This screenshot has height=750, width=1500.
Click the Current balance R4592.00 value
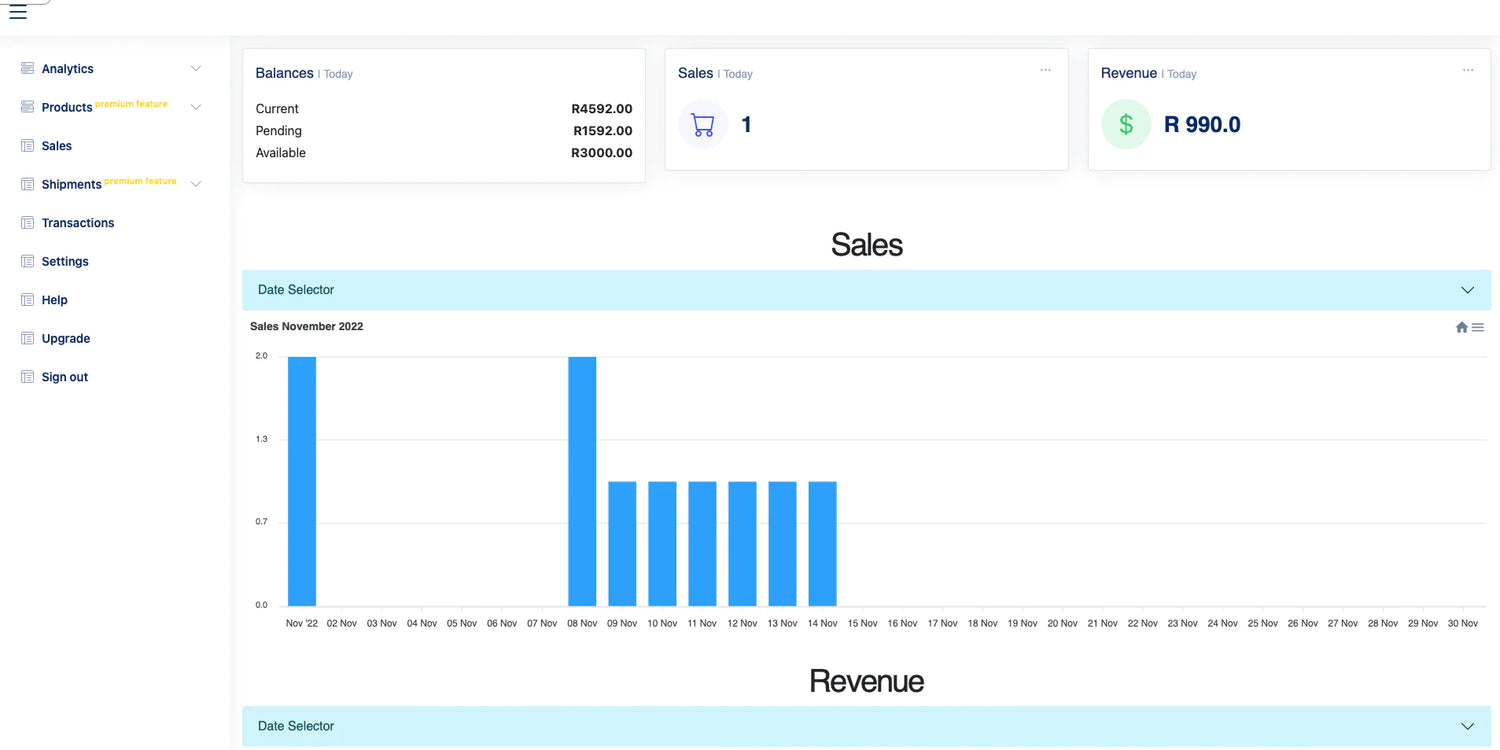tap(602, 109)
